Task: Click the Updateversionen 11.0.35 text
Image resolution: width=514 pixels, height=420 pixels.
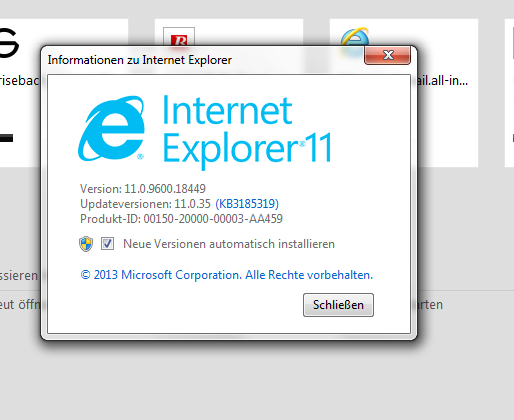Action: click(145, 204)
